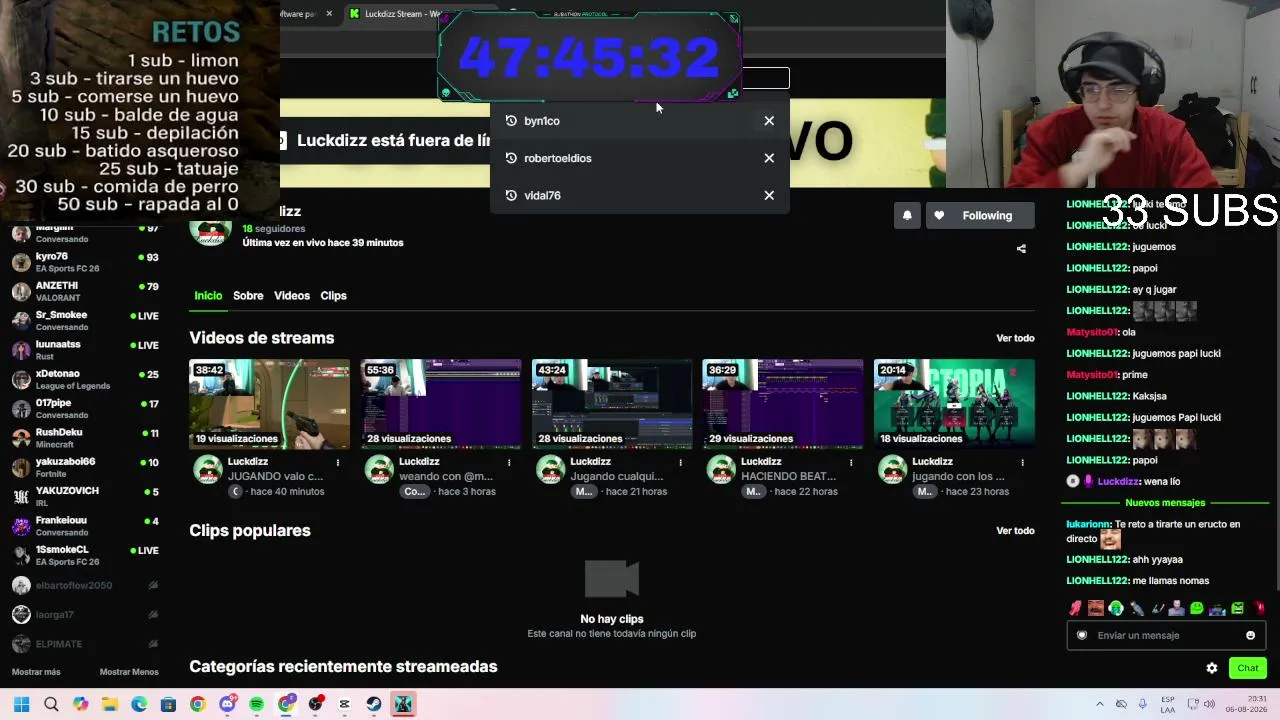Open Frankeiouu channel in sidebar

coord(85,526)
